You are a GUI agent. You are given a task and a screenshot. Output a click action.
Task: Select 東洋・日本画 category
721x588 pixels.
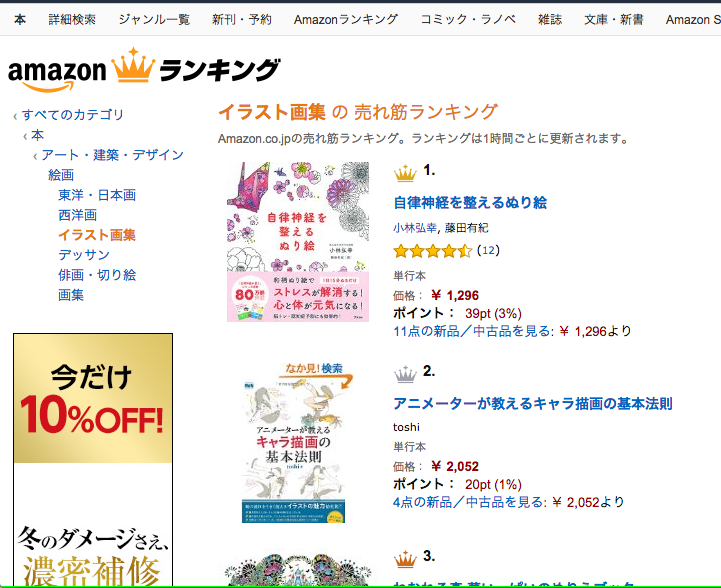coord(97,195)
